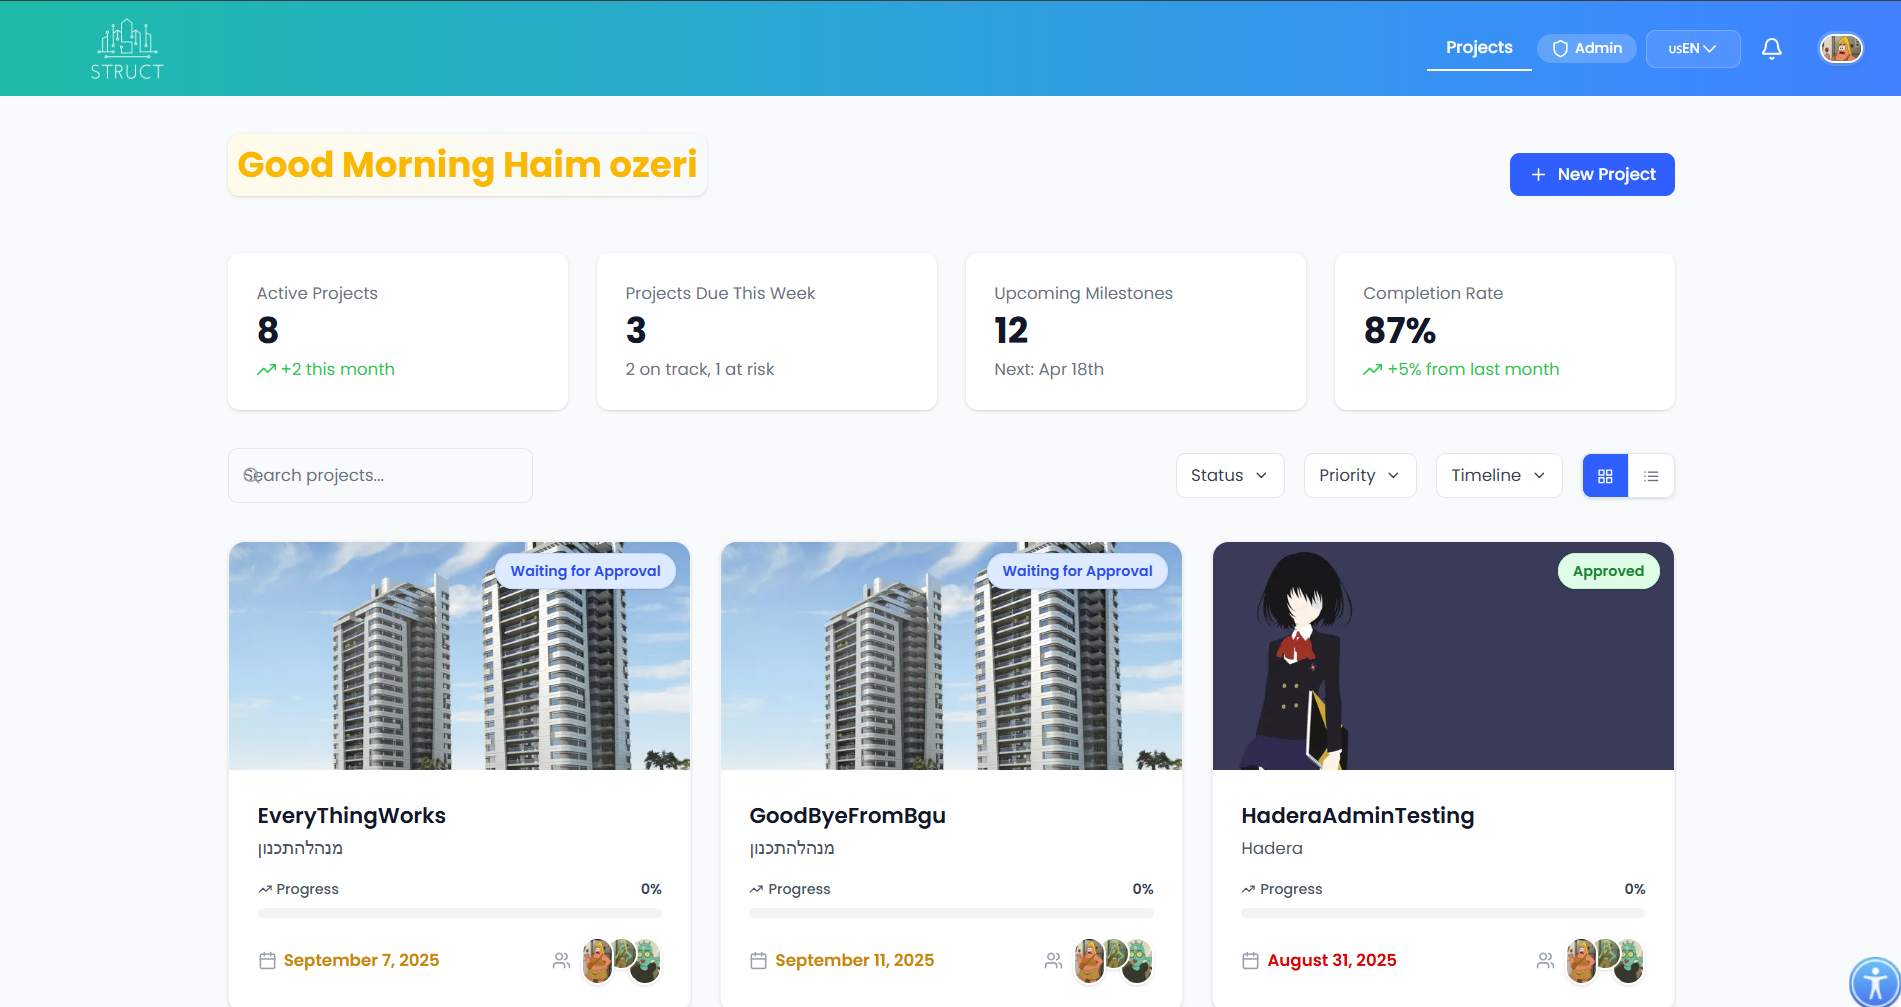This screenshot has height=1007, width=1901.
Task: Open notifications via the bell icon
Action: [1771, 48]
